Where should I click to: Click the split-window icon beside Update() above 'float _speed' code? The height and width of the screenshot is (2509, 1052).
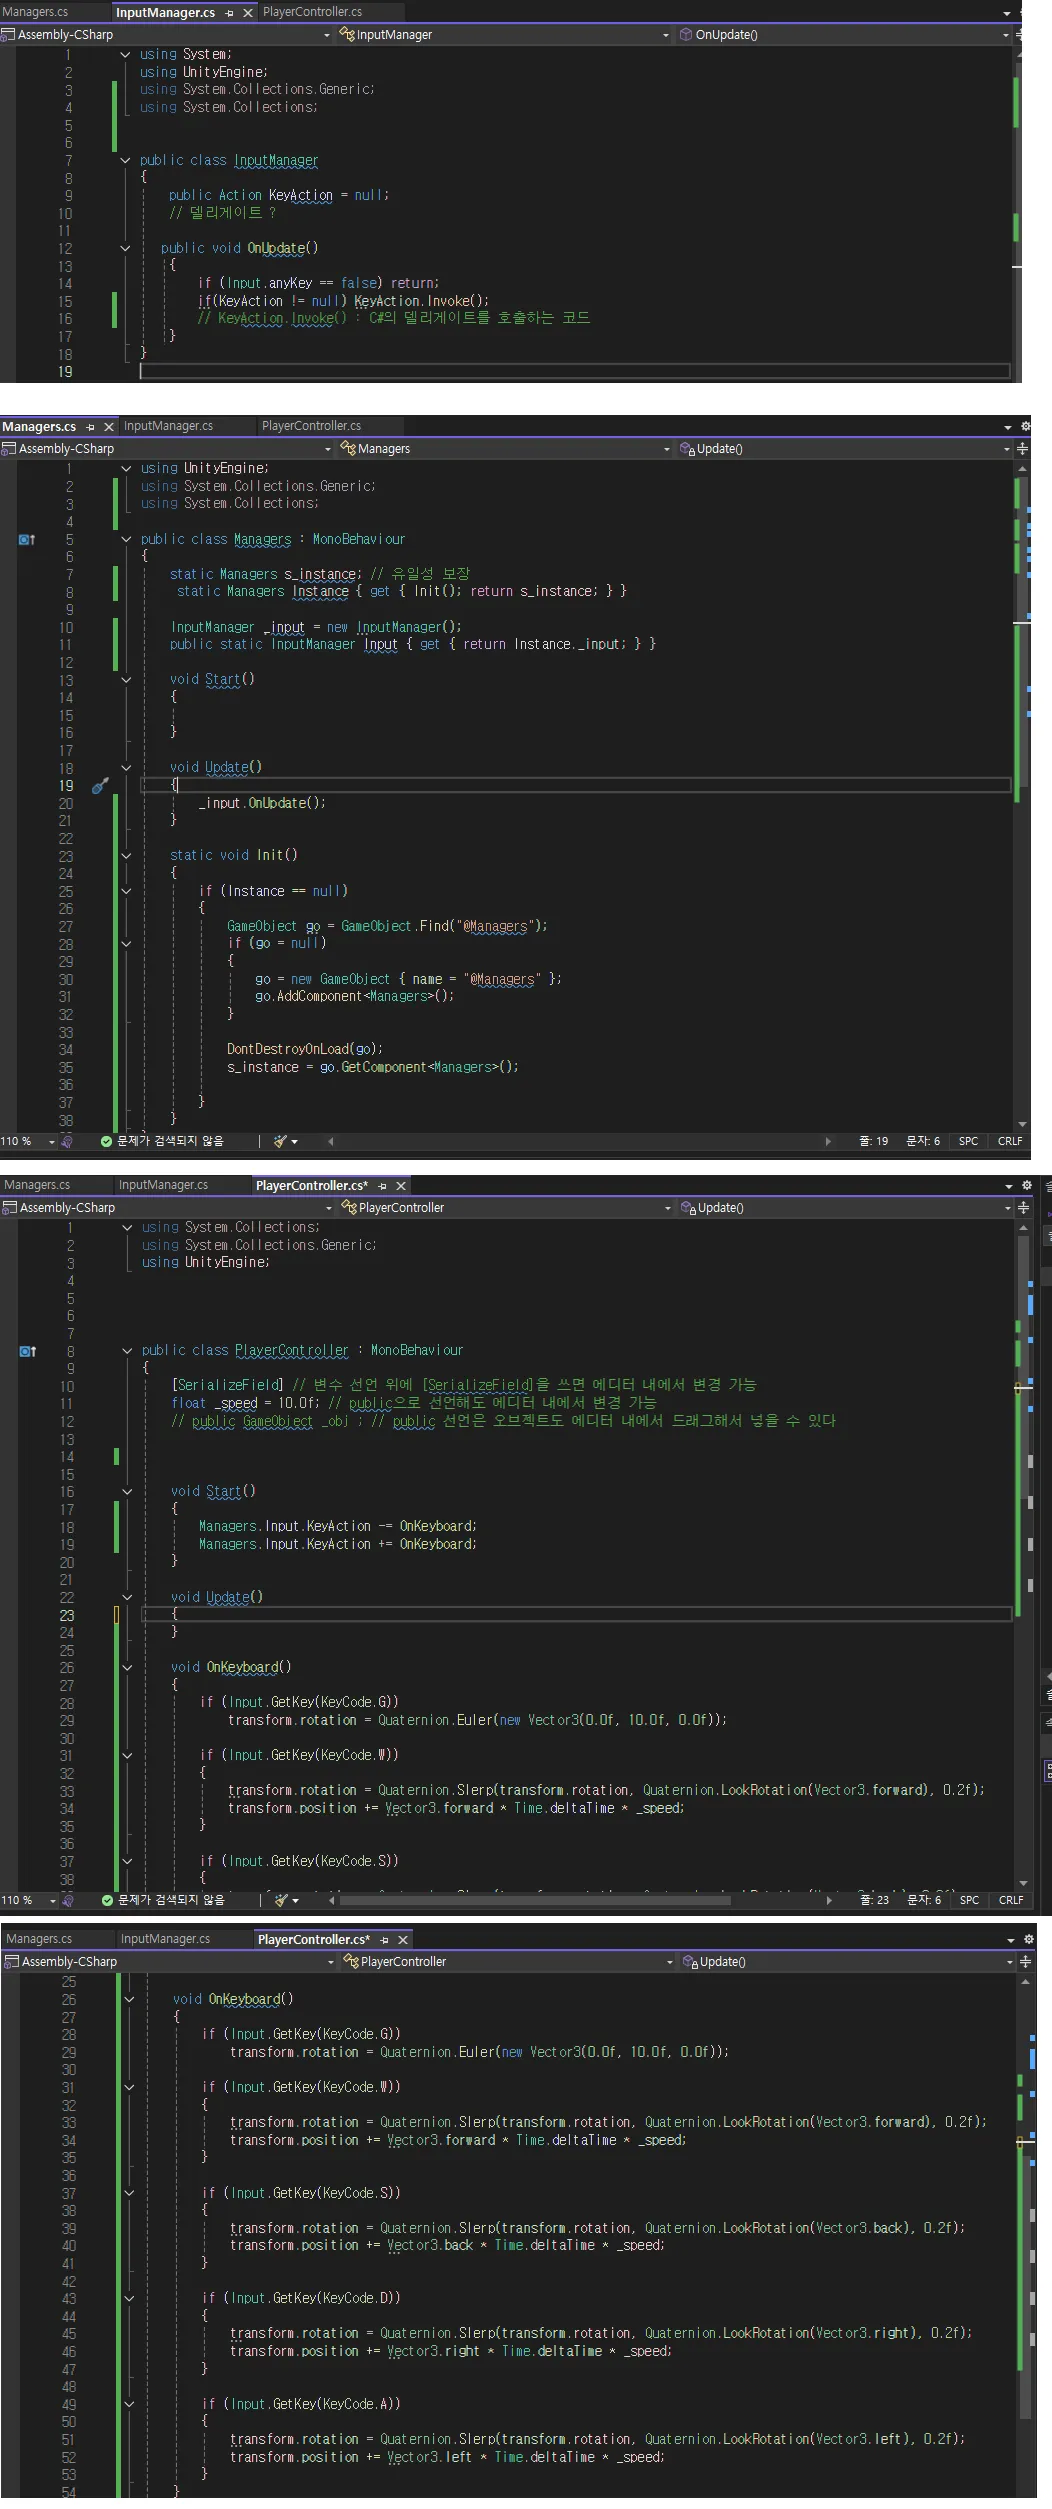click(x=1023, y=1208)
